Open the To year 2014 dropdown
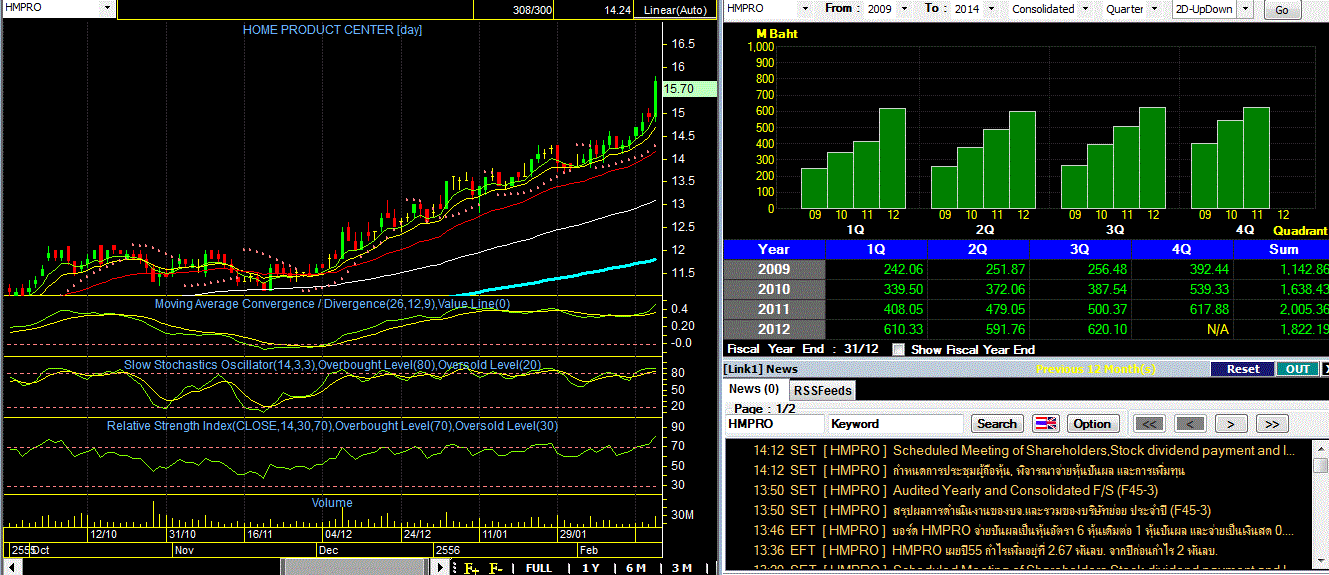Viewport: 1329px width, 575px height. 990,8
